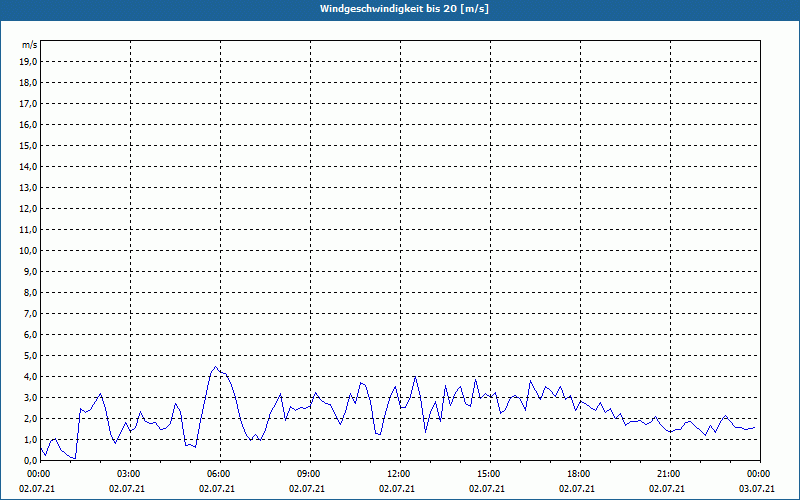Select the '4,0' y-axis label

(30, 377)
